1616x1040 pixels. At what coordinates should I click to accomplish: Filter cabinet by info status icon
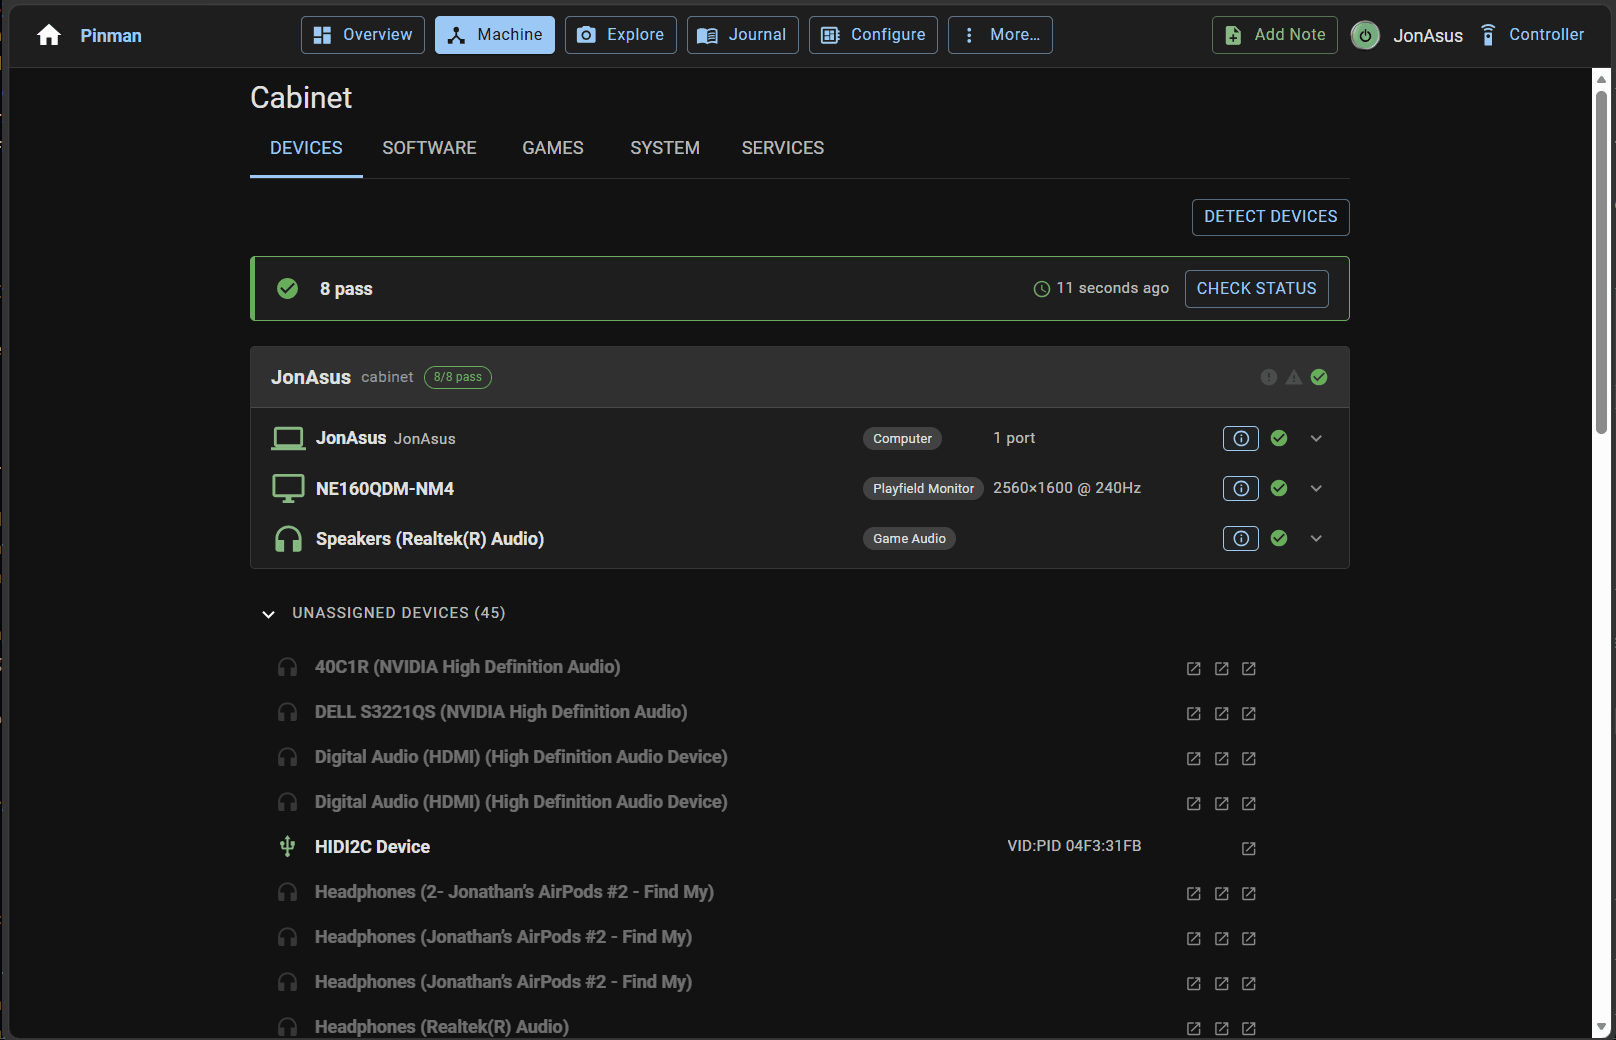(x=1268, y=377)
